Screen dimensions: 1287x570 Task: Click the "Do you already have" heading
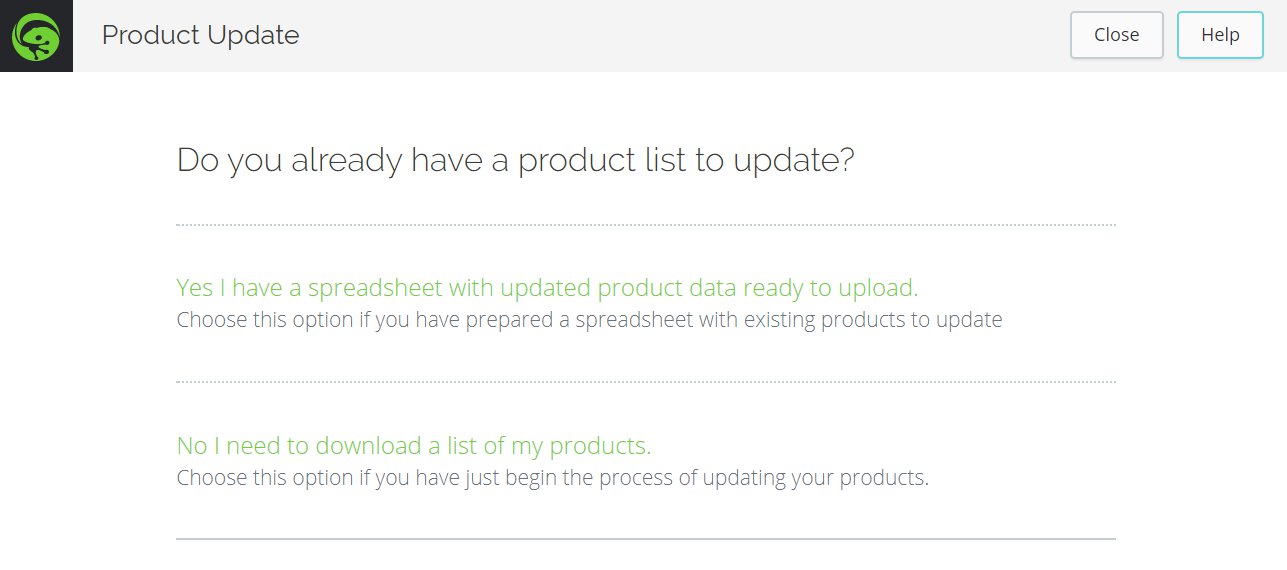tap(515, 160)
